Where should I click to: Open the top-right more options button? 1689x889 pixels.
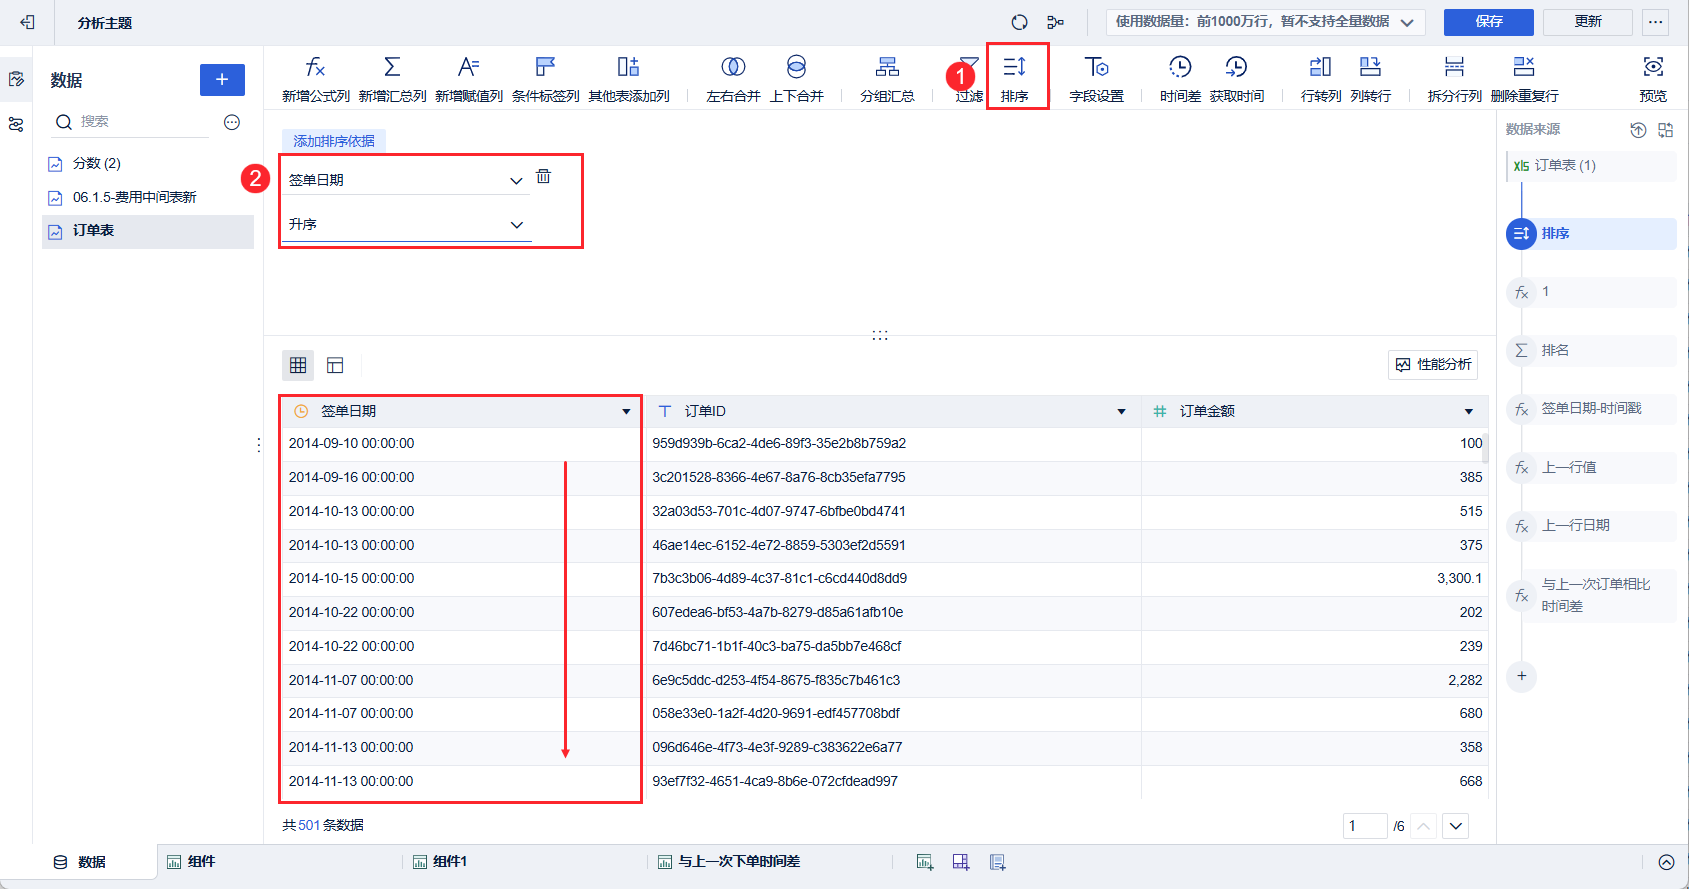[1656, 22]
